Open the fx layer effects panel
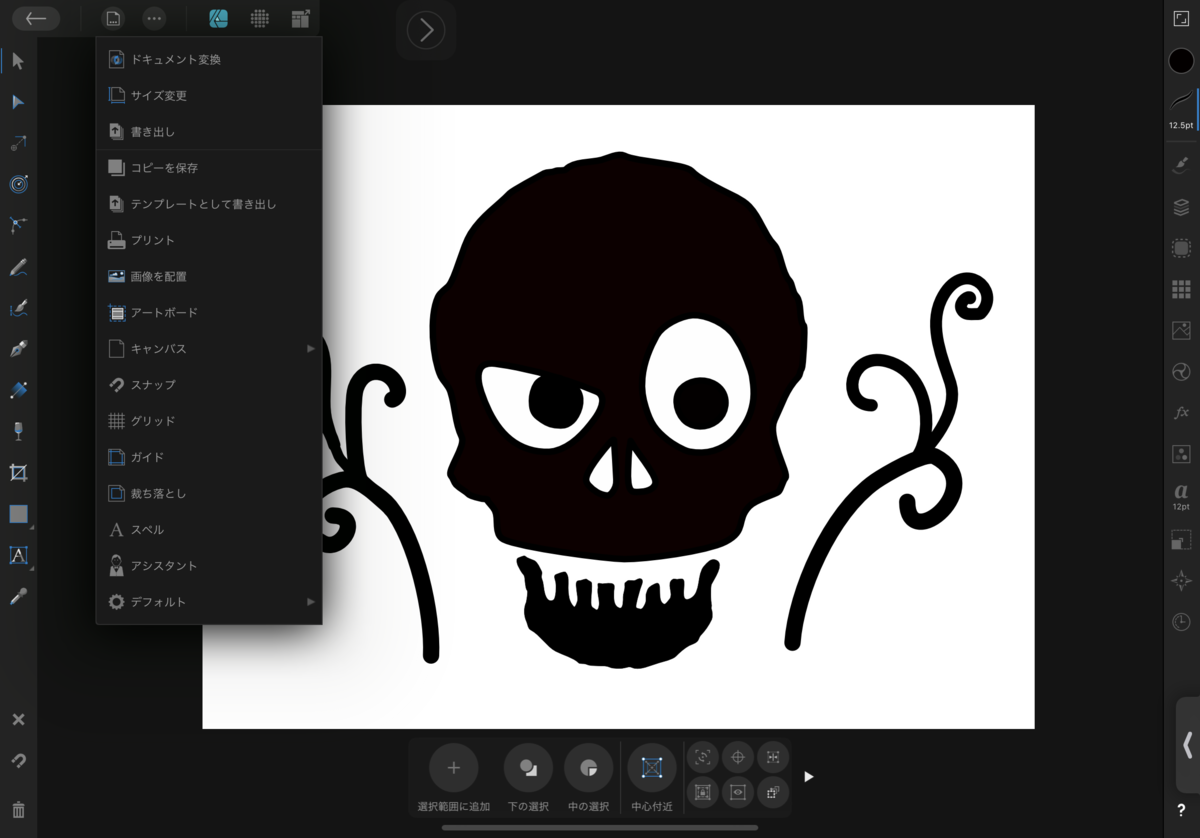1200x838 pixels. 1181,412
